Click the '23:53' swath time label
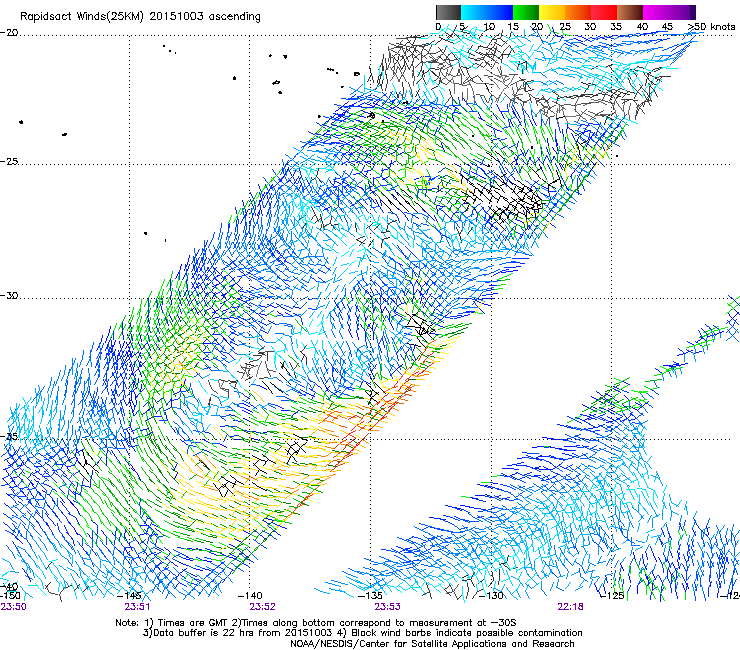Screen dimensions: 740x650 (387, 607)
